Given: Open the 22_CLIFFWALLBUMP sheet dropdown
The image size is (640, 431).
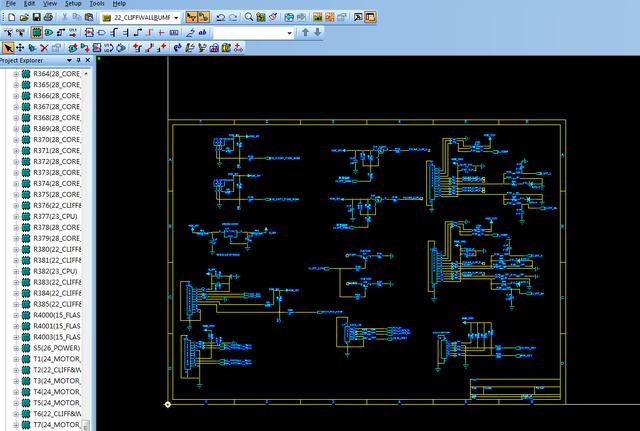Looking at the screenshot, I should (176, 18).
